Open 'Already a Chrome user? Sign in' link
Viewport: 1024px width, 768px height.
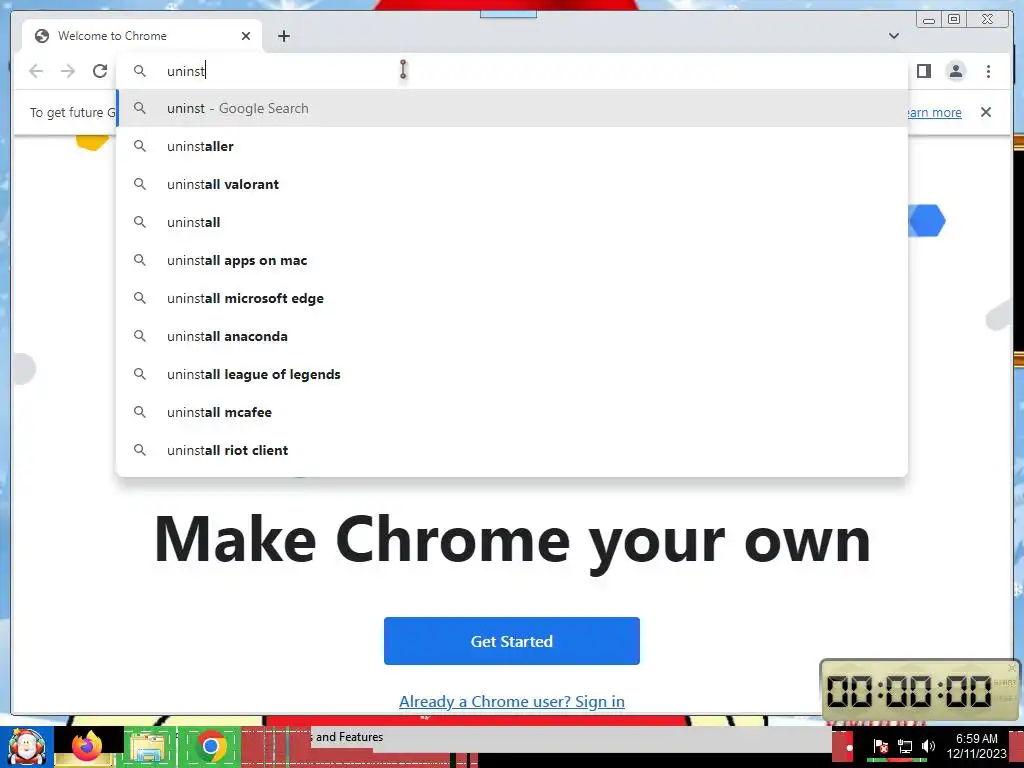click(512, 701)
